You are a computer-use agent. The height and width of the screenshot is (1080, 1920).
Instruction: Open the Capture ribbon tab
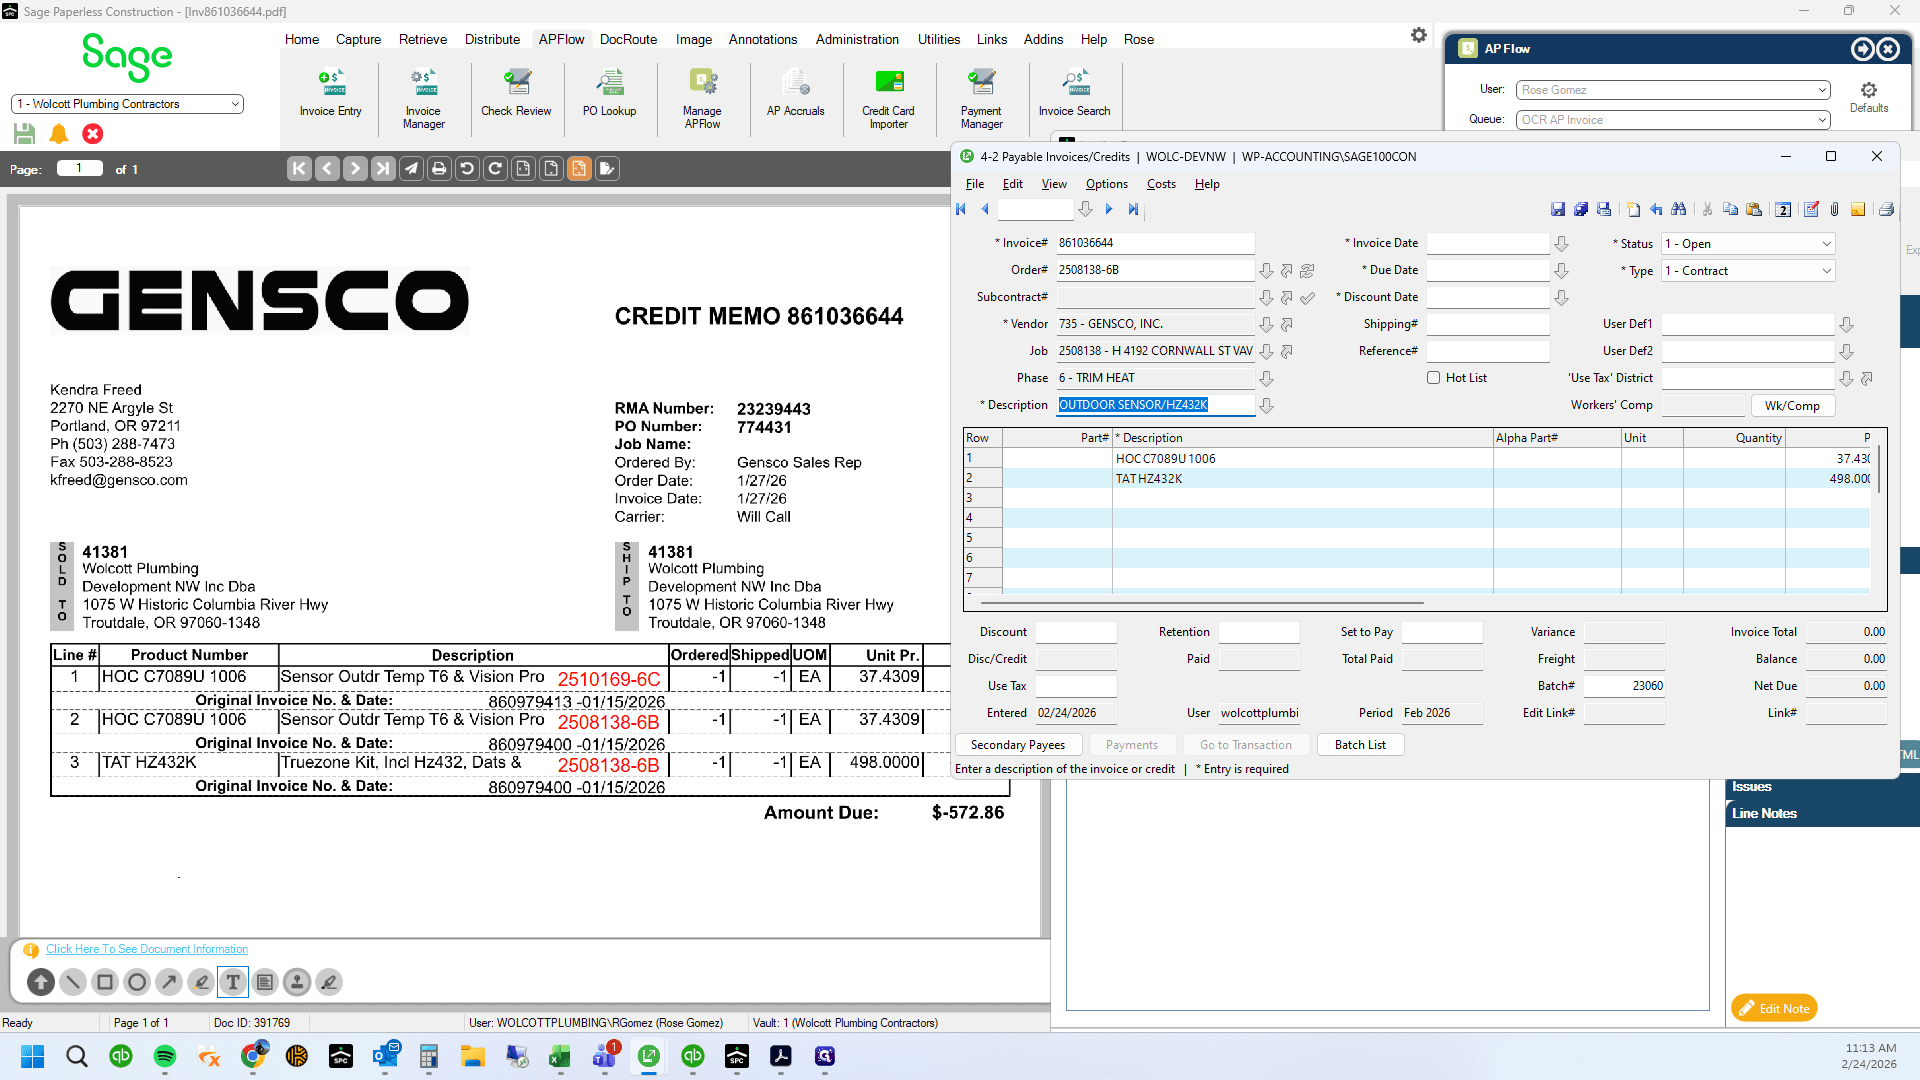point(358,39)
